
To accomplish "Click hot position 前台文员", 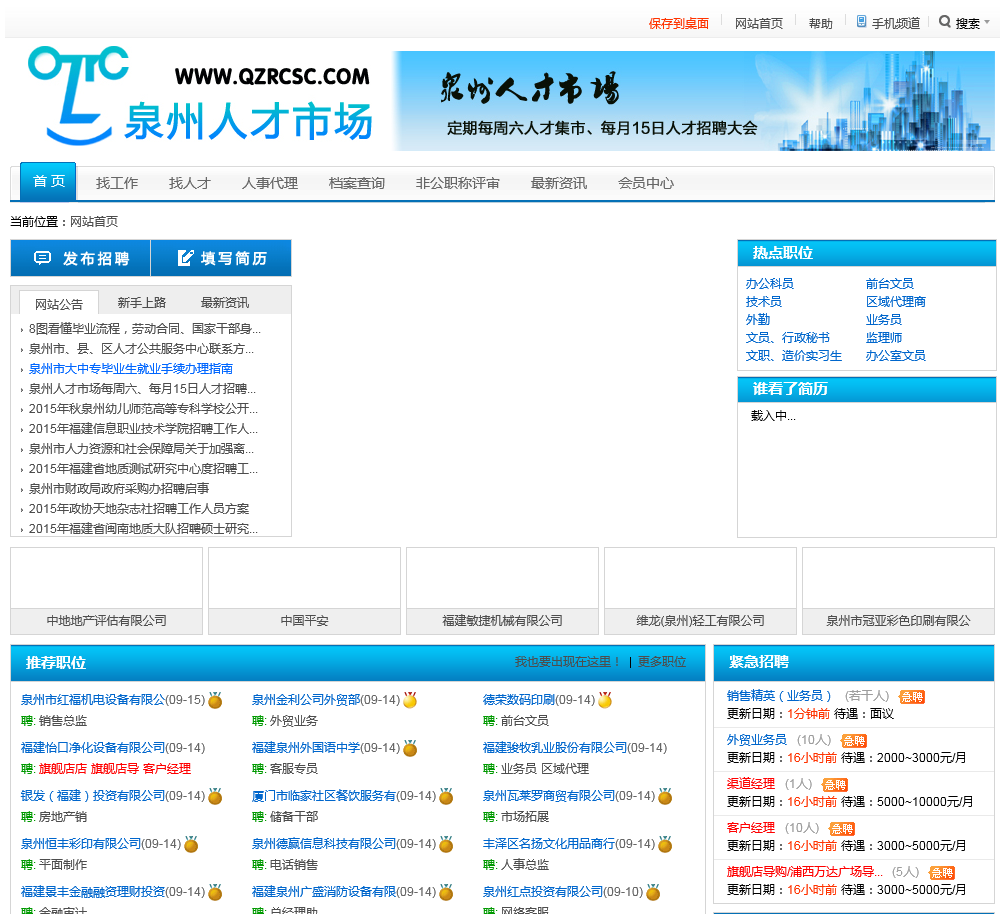I will (890, 283).
